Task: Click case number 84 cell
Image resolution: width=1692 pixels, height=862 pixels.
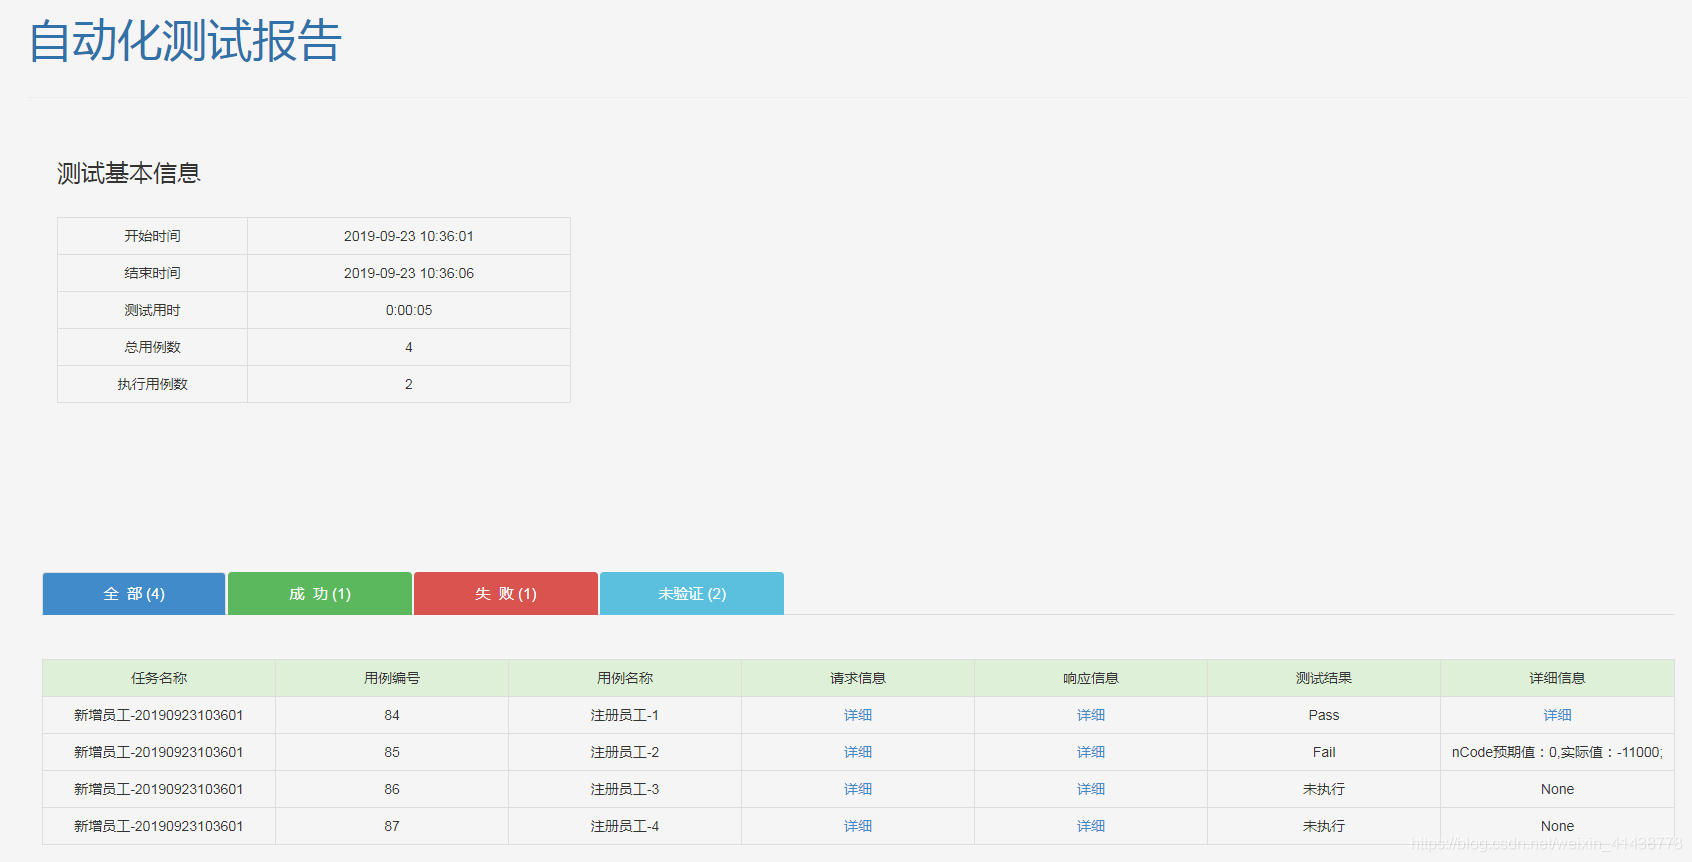Action: 392,715
